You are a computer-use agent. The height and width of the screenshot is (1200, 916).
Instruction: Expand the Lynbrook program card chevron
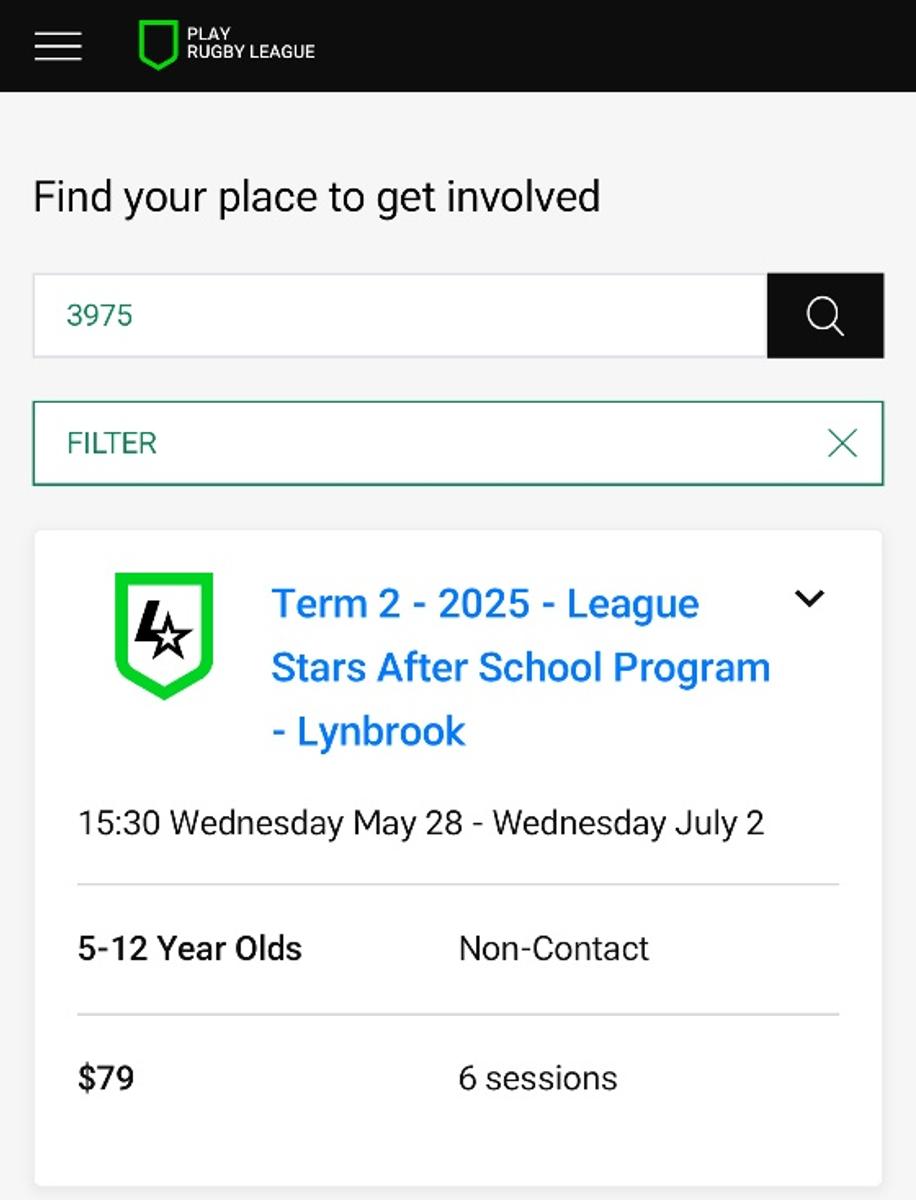click(809, 598)
